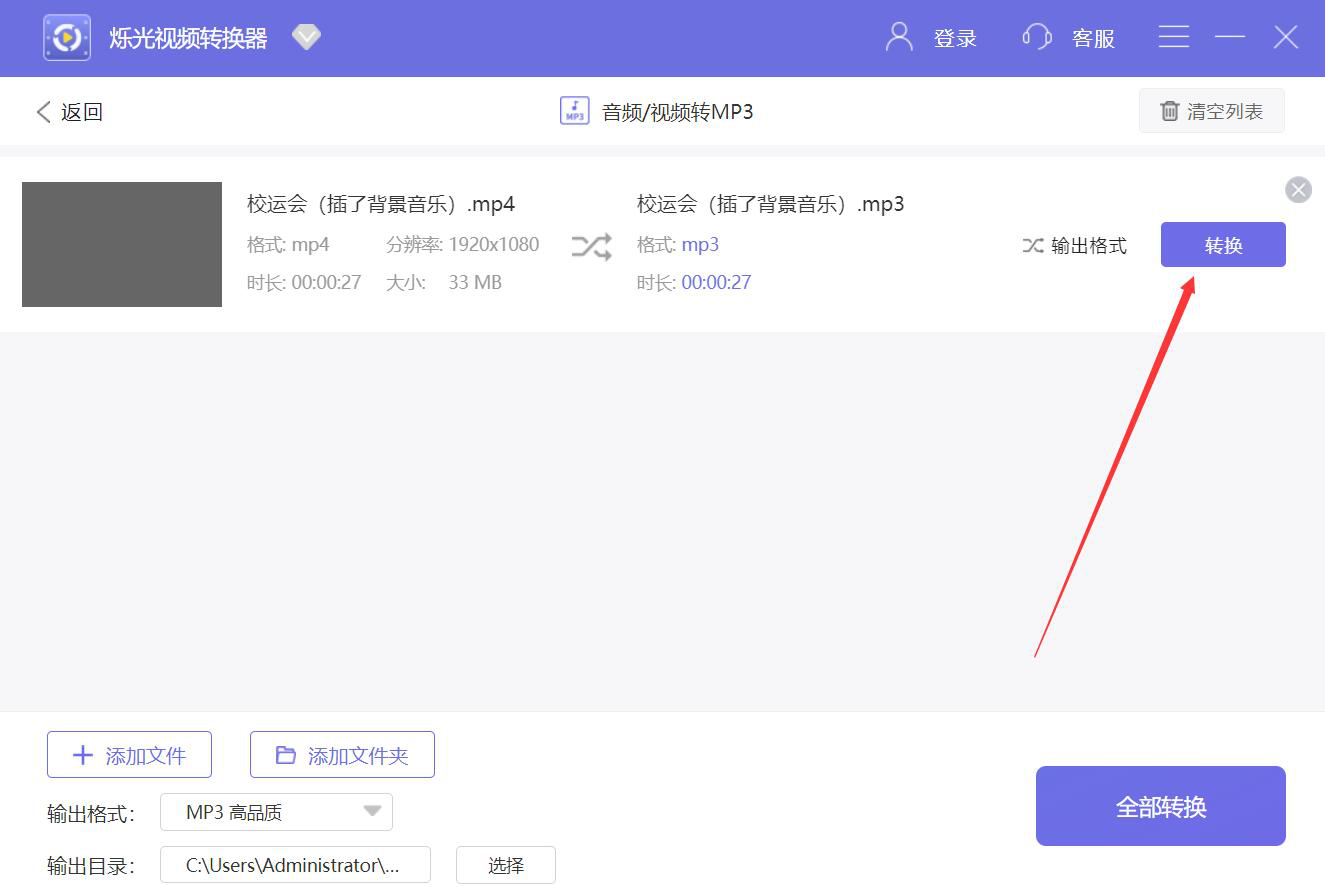The image size is (1325, 887).
Task: Click the 烁光视频转换器 app logo icon
Action: click(x=67, y=38)
